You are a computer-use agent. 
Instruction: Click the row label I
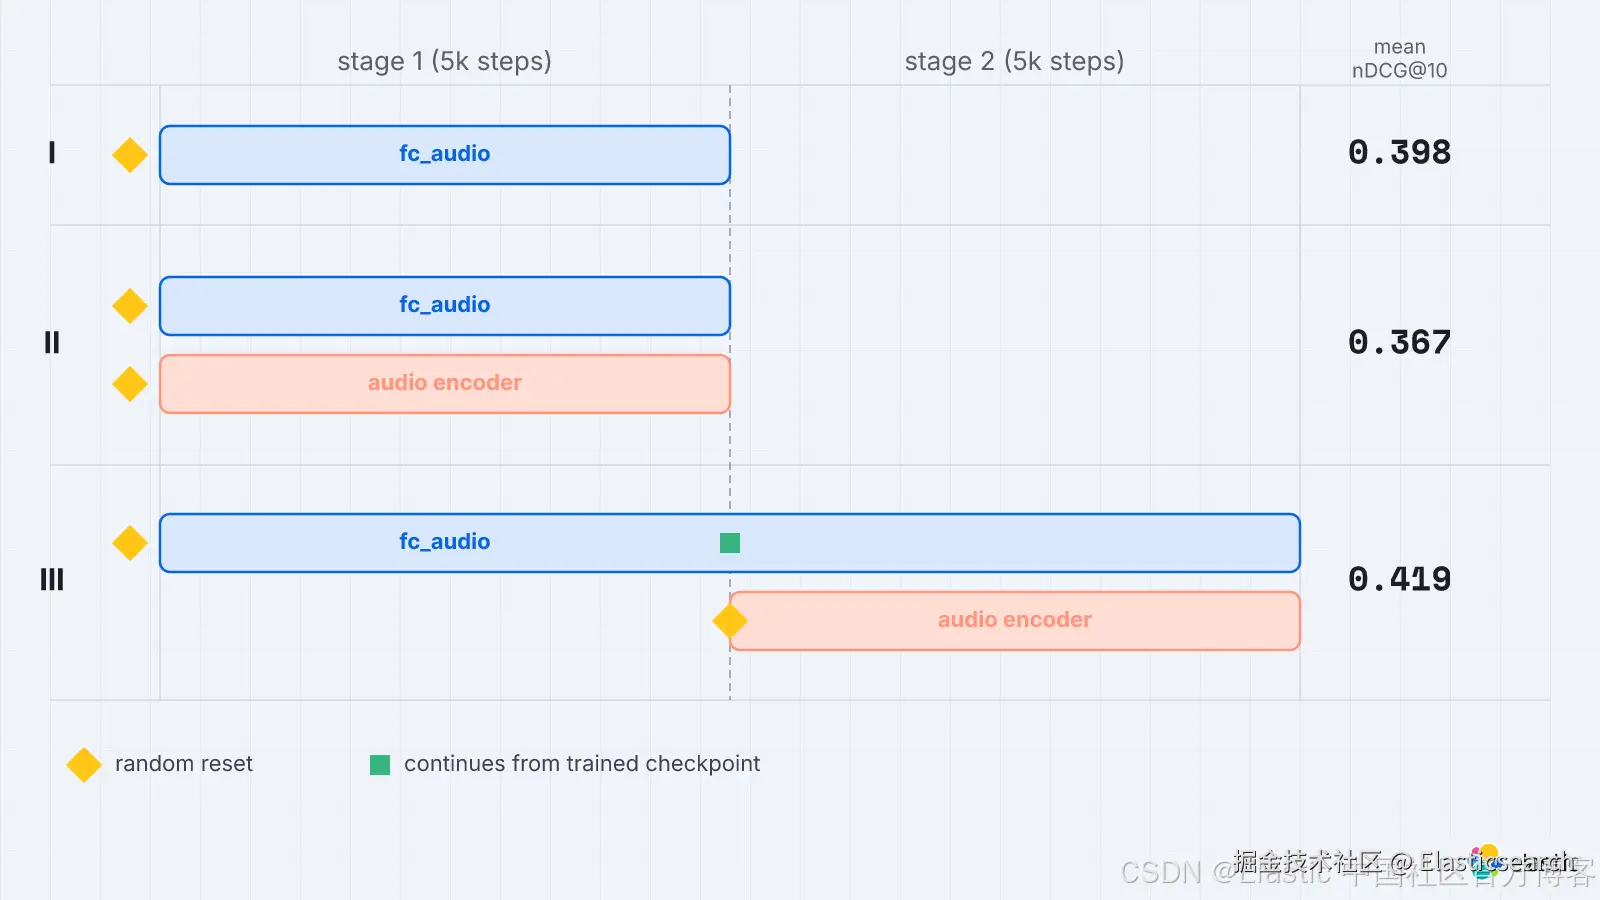coord(52,153)
